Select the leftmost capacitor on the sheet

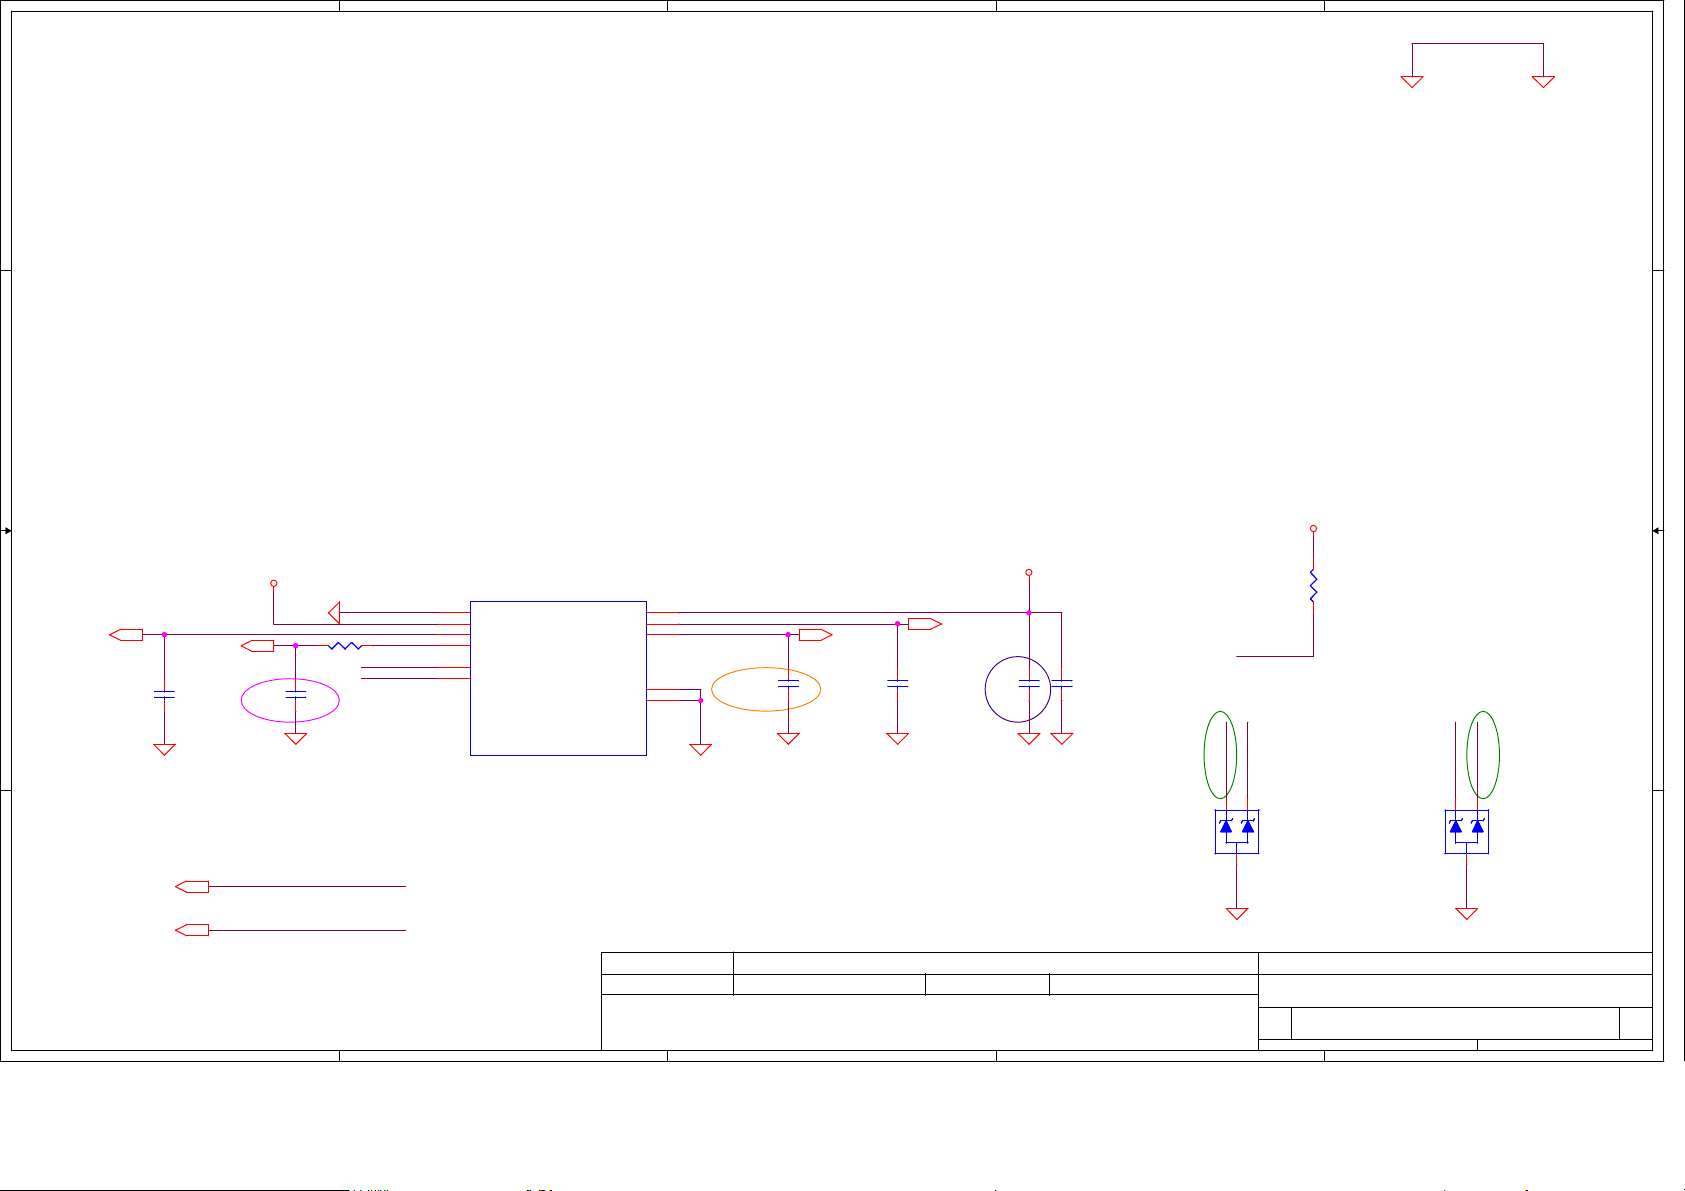coord(164,694)
